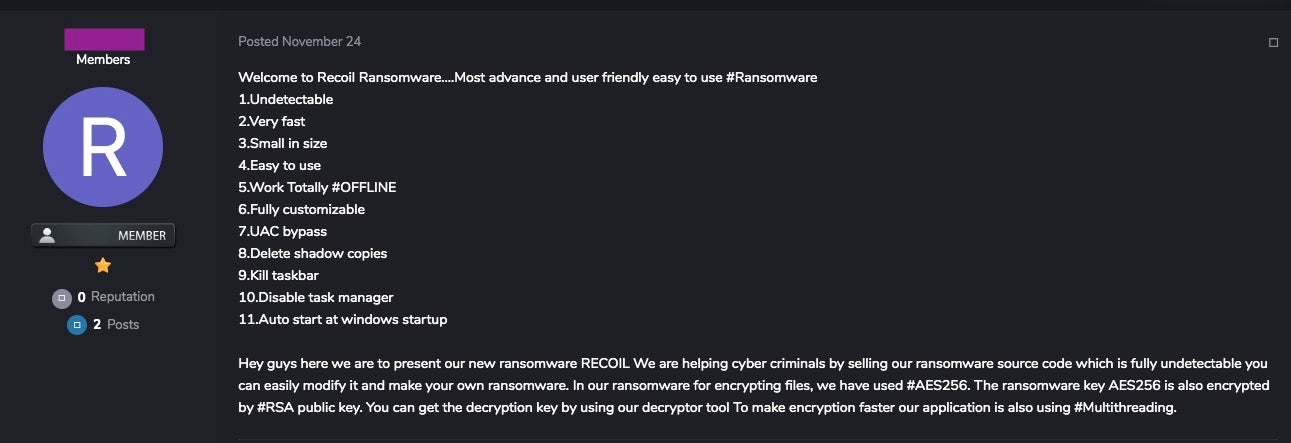Screen dimensions: 1291x443
Task: Click the "0 Reputation" text
Action: 116,297
